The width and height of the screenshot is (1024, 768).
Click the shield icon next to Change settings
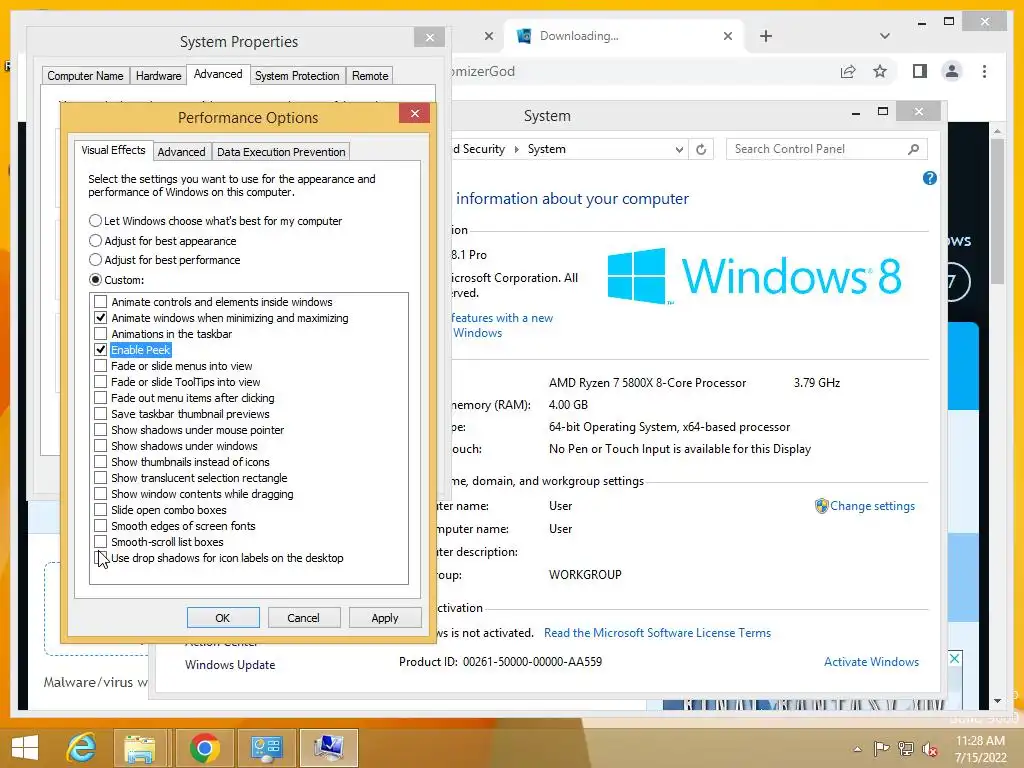[x=821, y=506]
